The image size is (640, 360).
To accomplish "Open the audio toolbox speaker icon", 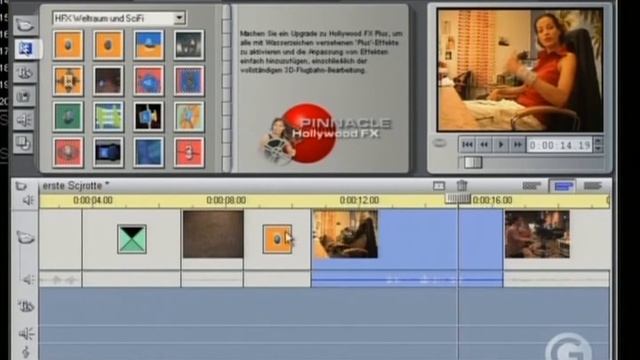I will (x=28, y=200).
